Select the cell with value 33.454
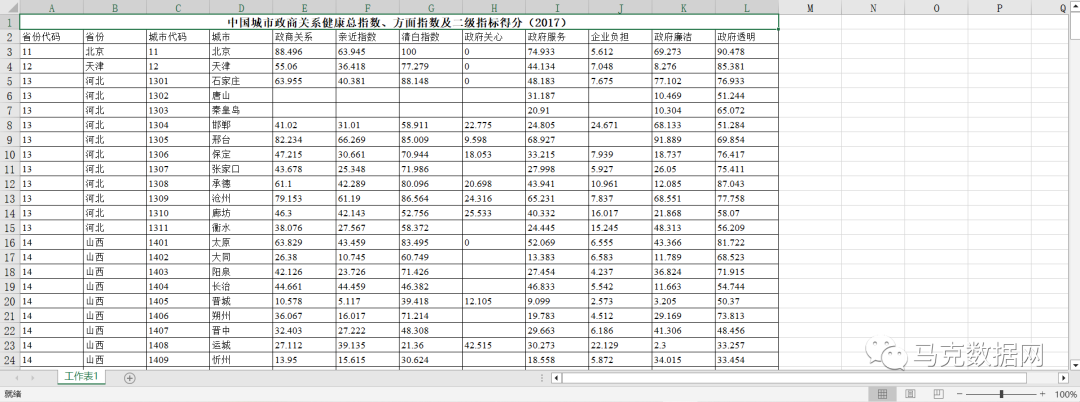The image size is (1080, 402). pos(747,359)
